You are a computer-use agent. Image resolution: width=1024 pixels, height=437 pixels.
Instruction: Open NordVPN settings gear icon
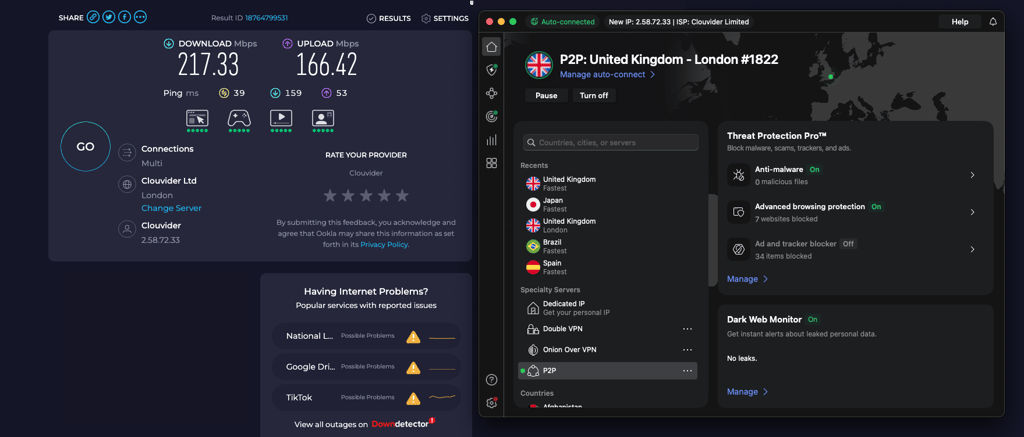[492, 403]
